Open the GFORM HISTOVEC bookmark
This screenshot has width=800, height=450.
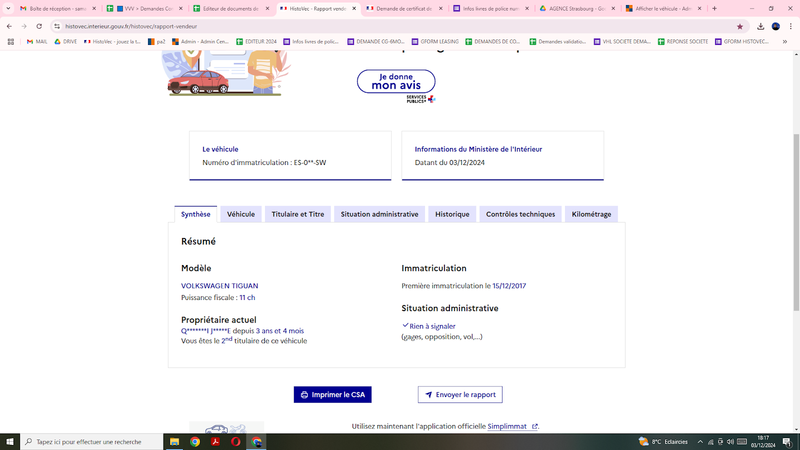[742, 42]
